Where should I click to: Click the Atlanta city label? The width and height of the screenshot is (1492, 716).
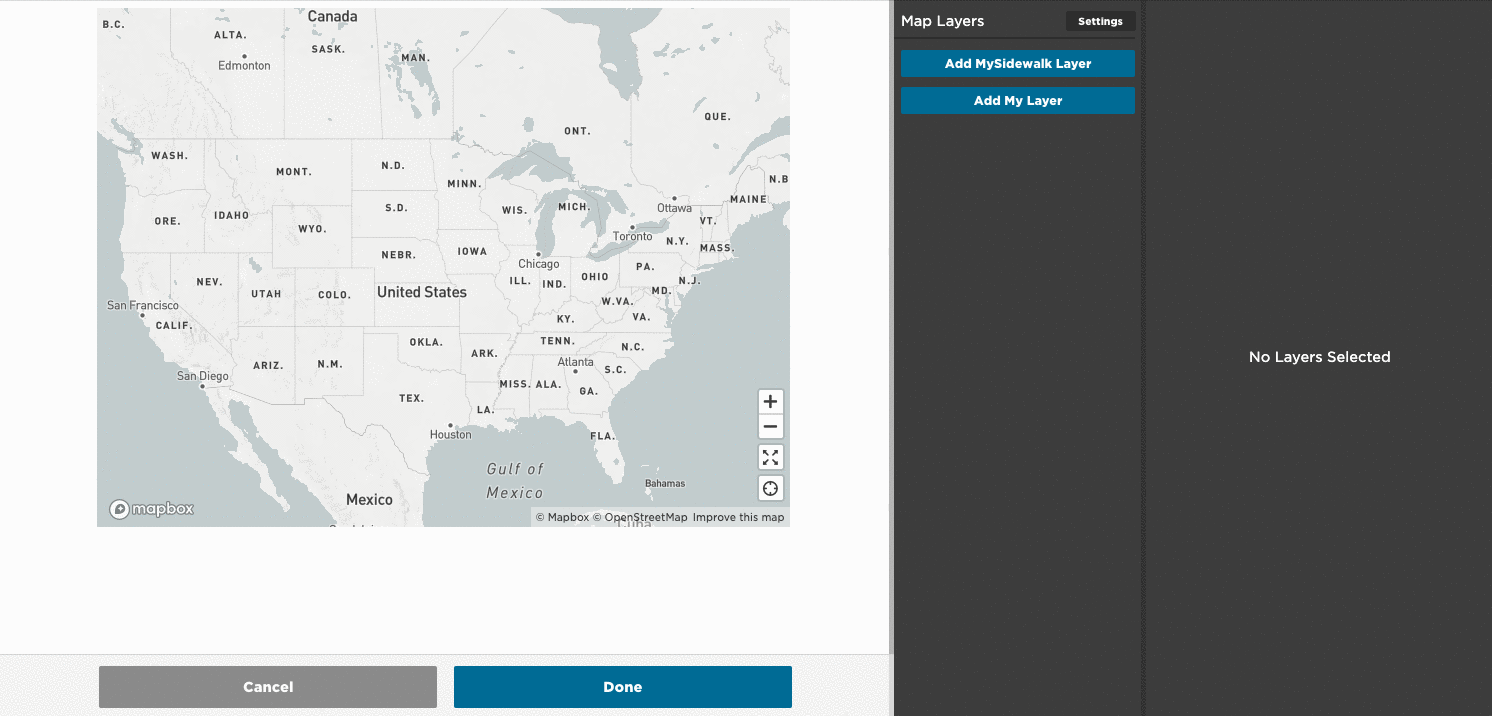coord(576,362)
